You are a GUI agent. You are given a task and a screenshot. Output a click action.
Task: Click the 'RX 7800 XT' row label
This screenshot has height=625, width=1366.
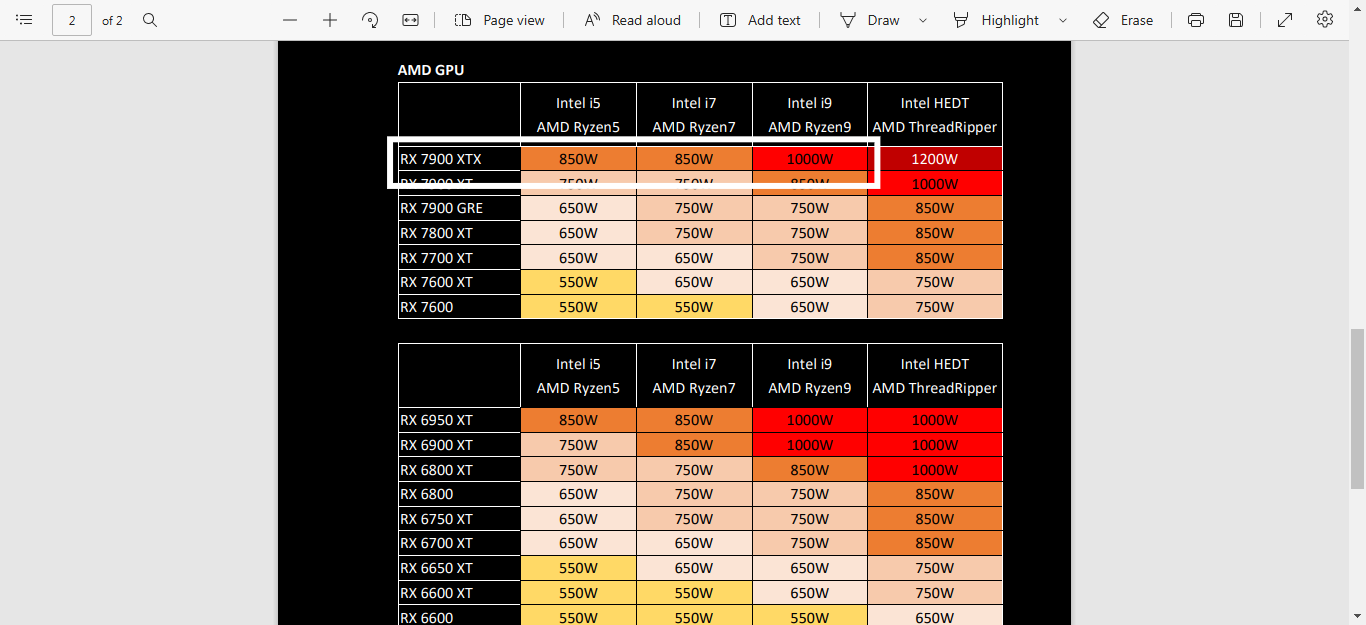tap(437, 233)
